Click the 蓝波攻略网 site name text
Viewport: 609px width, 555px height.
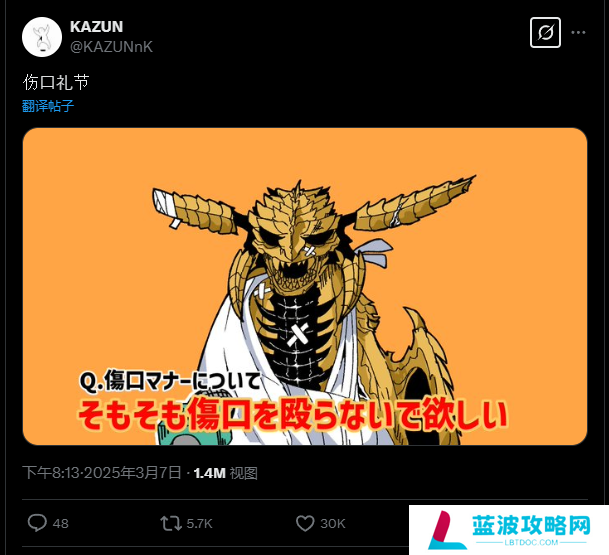click(x=531, y=526)
